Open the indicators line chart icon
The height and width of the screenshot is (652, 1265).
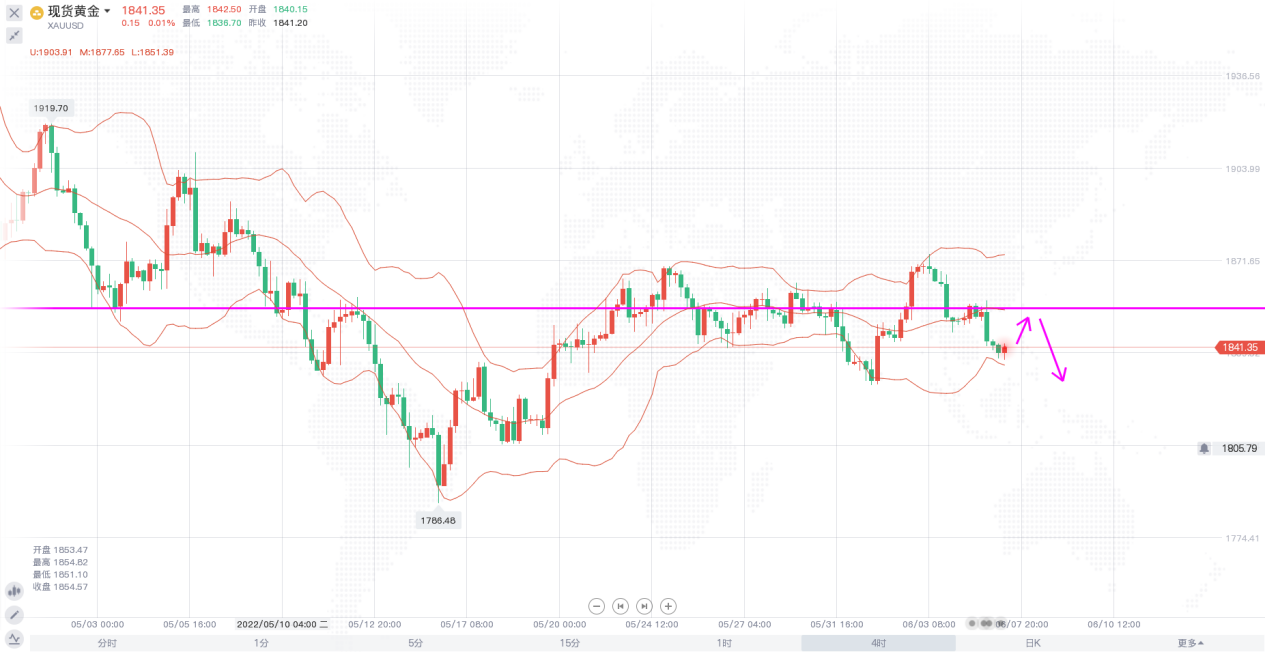14,638
